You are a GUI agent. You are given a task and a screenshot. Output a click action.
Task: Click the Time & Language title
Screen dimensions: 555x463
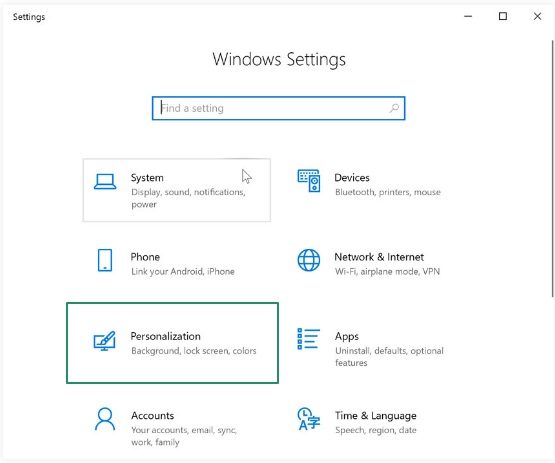tap(376, 416)
